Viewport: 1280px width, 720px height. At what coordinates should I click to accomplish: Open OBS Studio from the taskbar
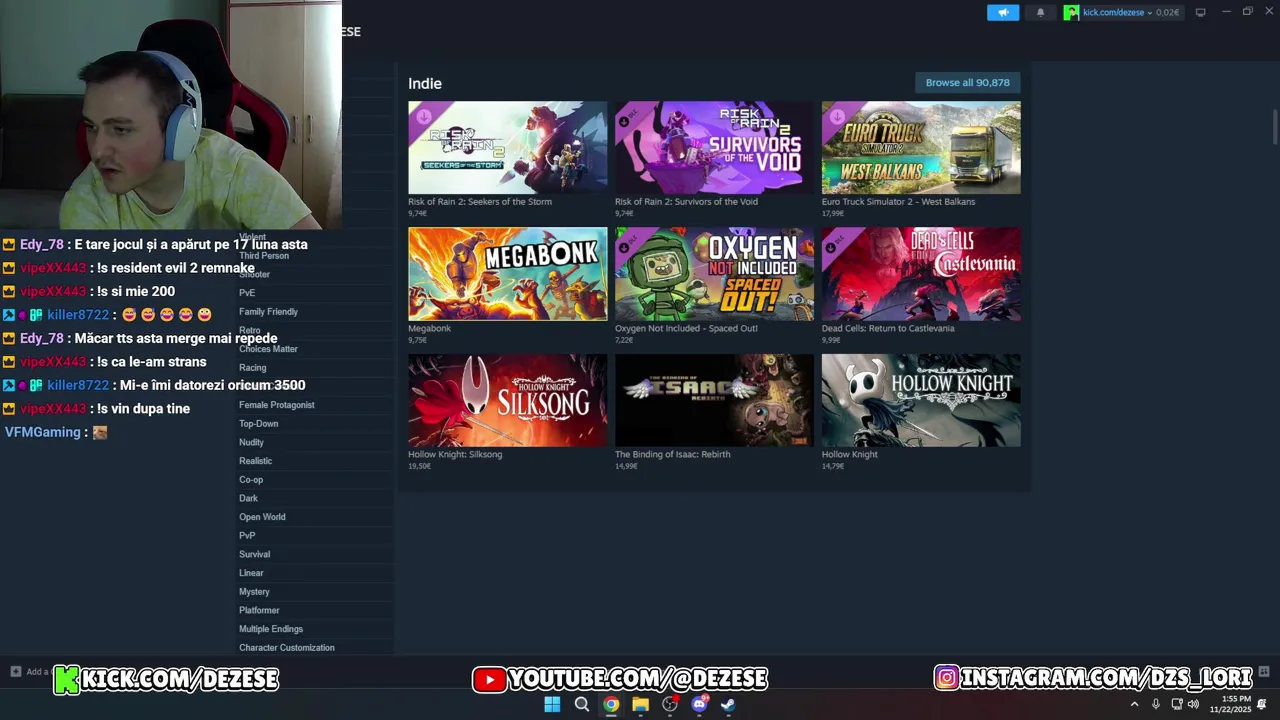coord(670,704)
